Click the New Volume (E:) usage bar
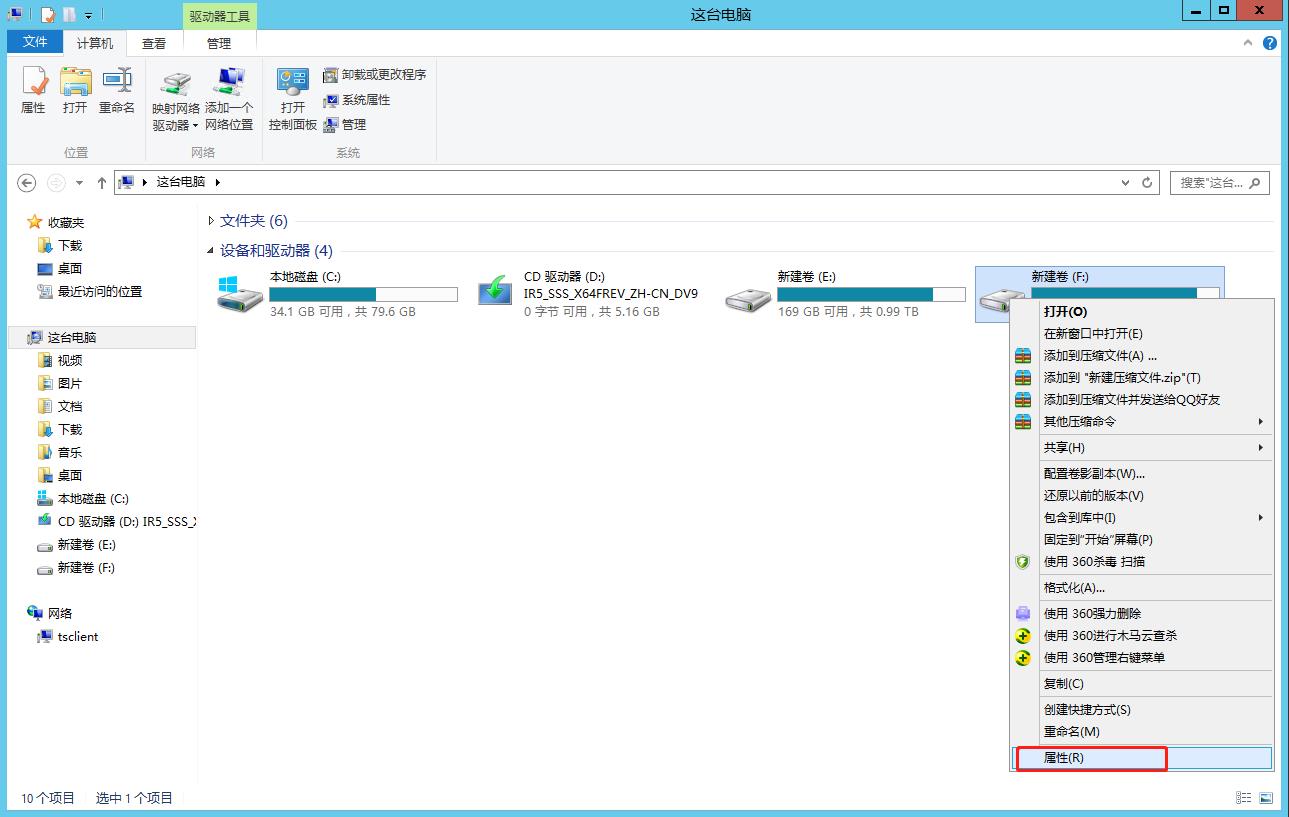Image resolution: width=1289 pixels, height=817 pixels. (871, 295)
